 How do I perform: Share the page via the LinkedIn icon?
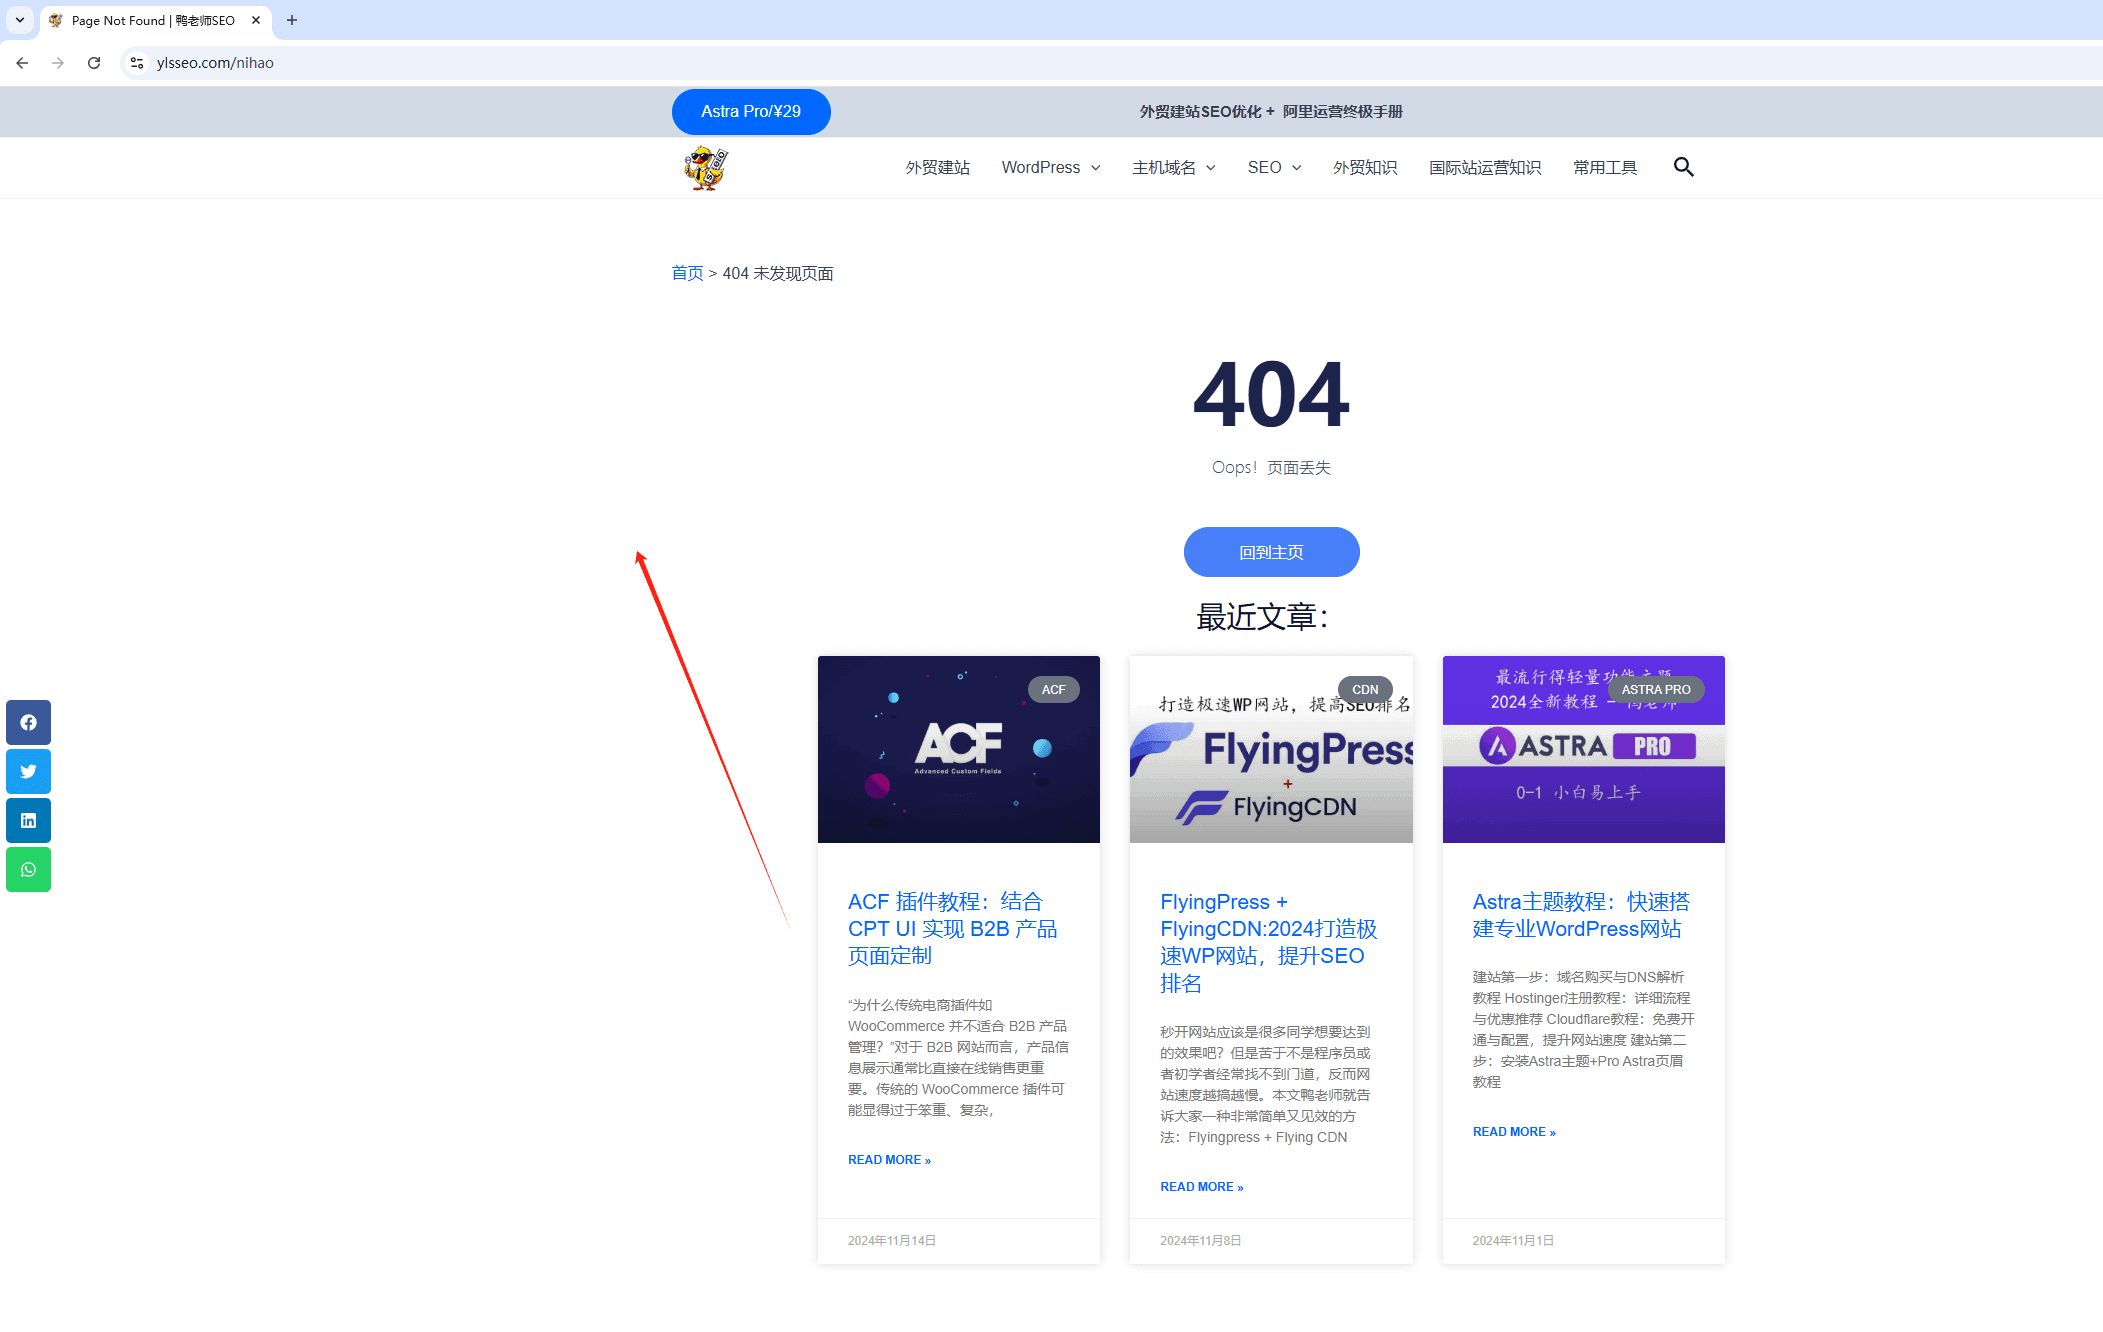tap(28, 820)
